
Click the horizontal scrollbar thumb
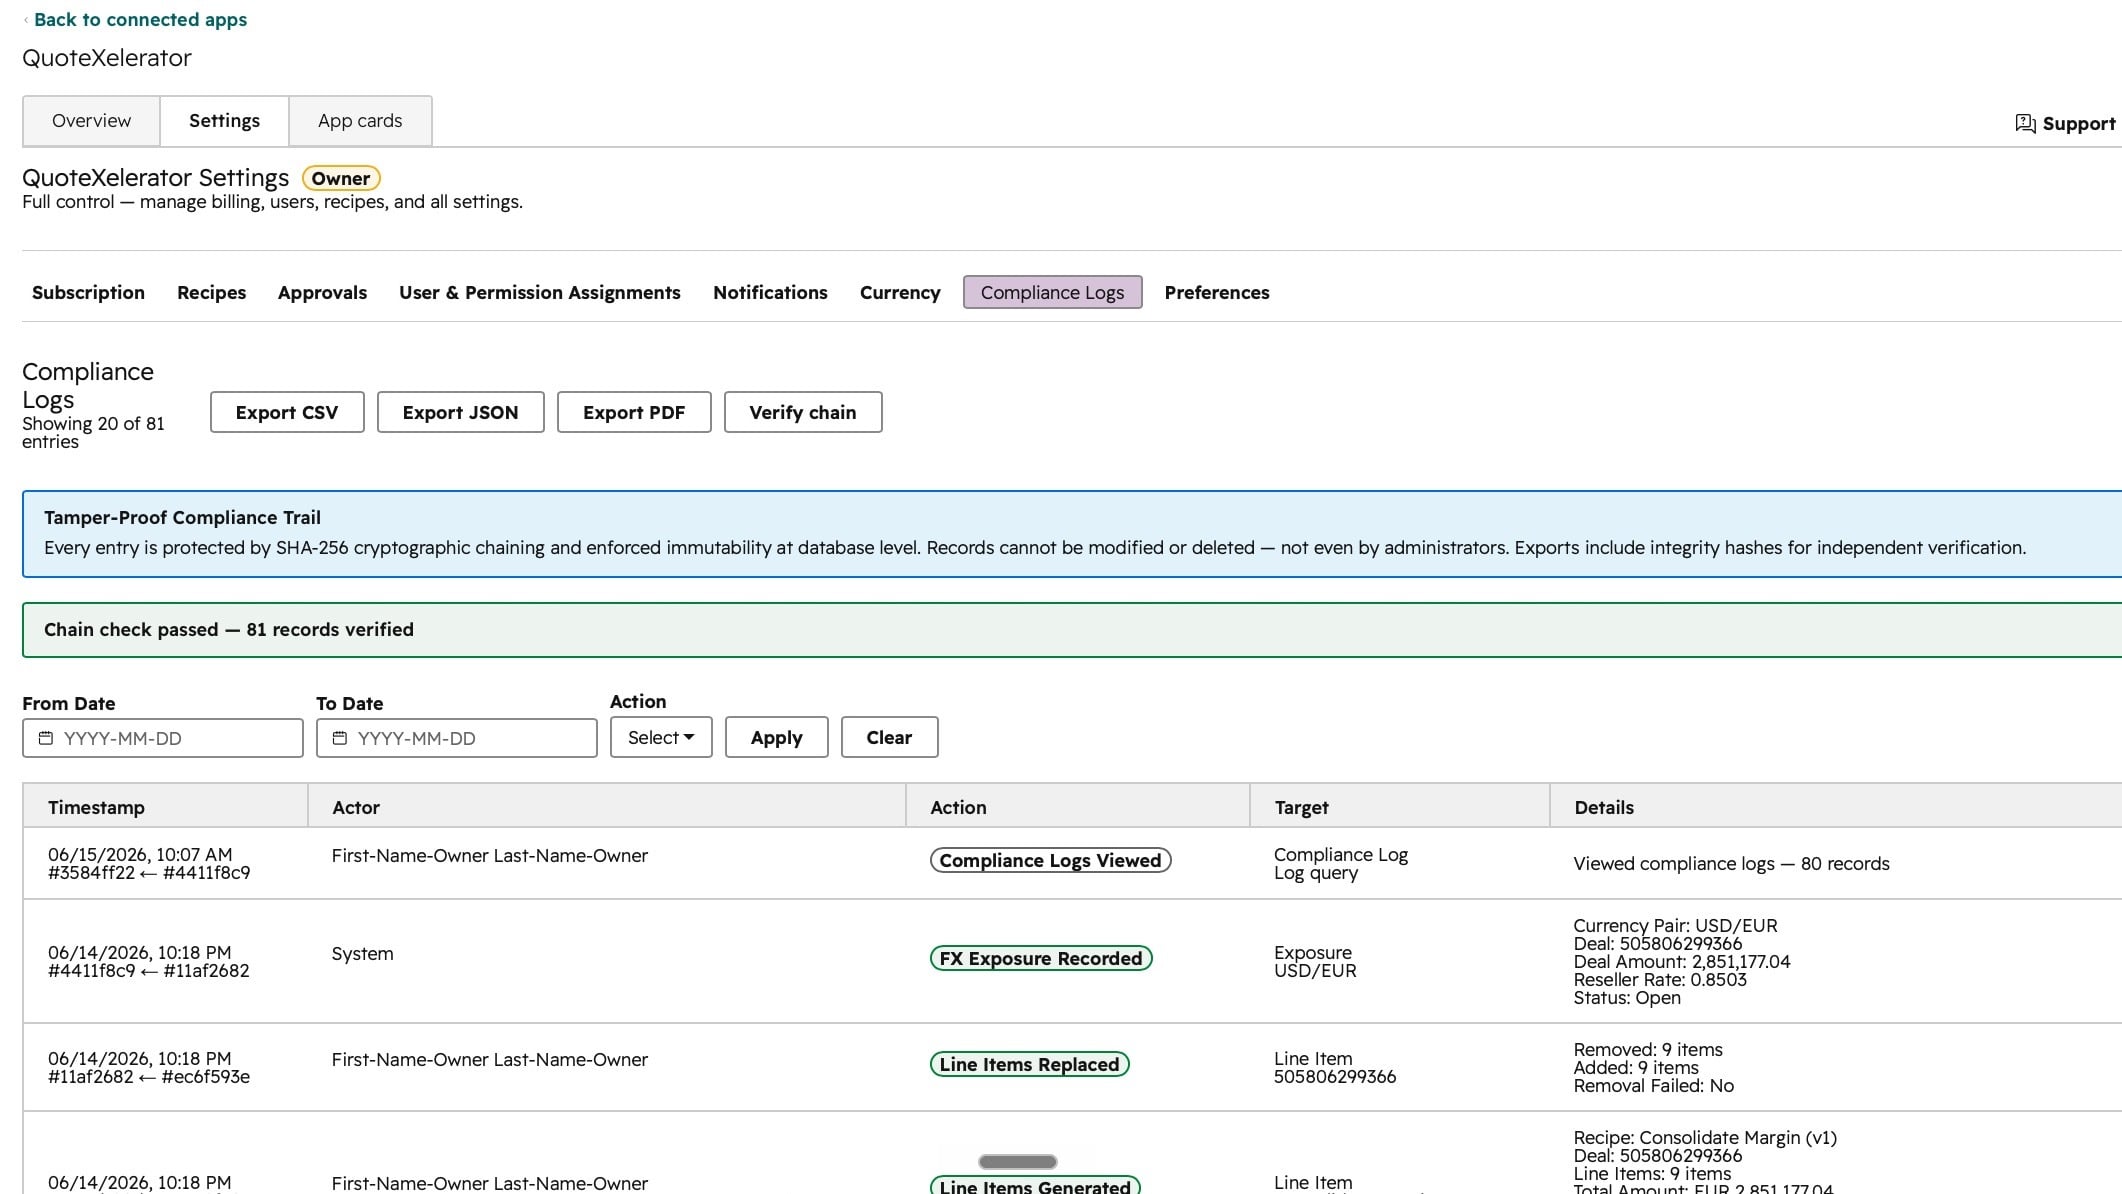coord(1018,1162)
